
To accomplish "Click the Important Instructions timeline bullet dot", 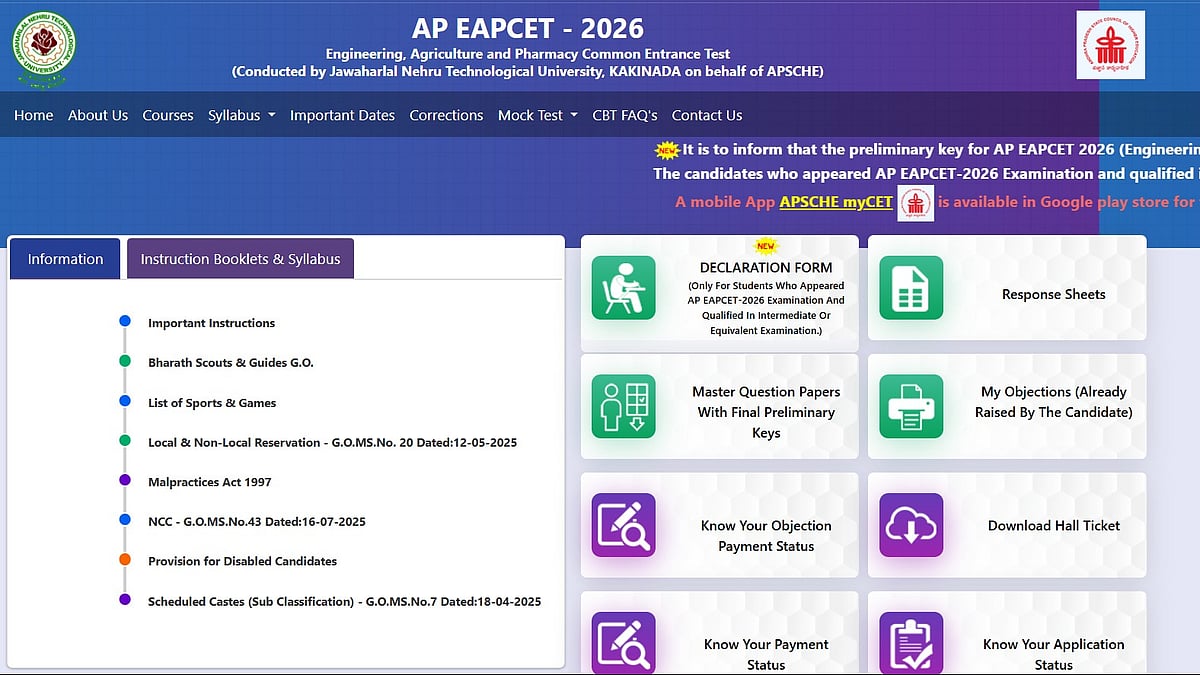I will [125, 322].
